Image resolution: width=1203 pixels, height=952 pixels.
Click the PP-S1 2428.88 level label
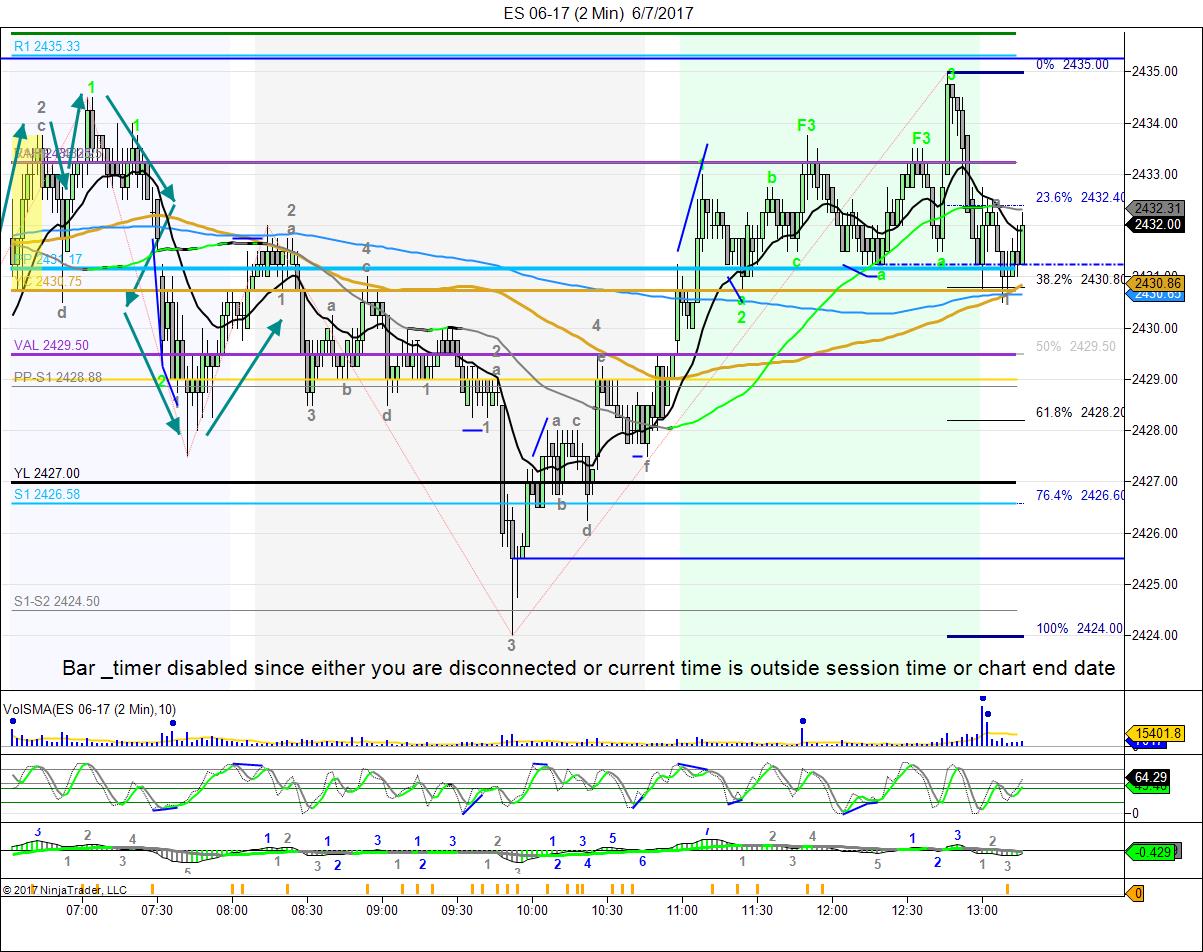pos(58,378)
